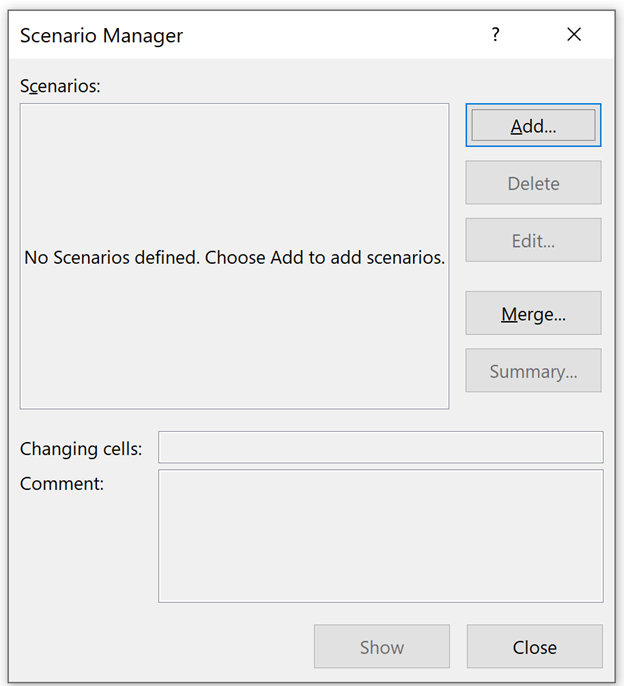Click the empty bottom area of Scenarios list
Viewport: 624px width, 686px height.
[x=234, y=370]
